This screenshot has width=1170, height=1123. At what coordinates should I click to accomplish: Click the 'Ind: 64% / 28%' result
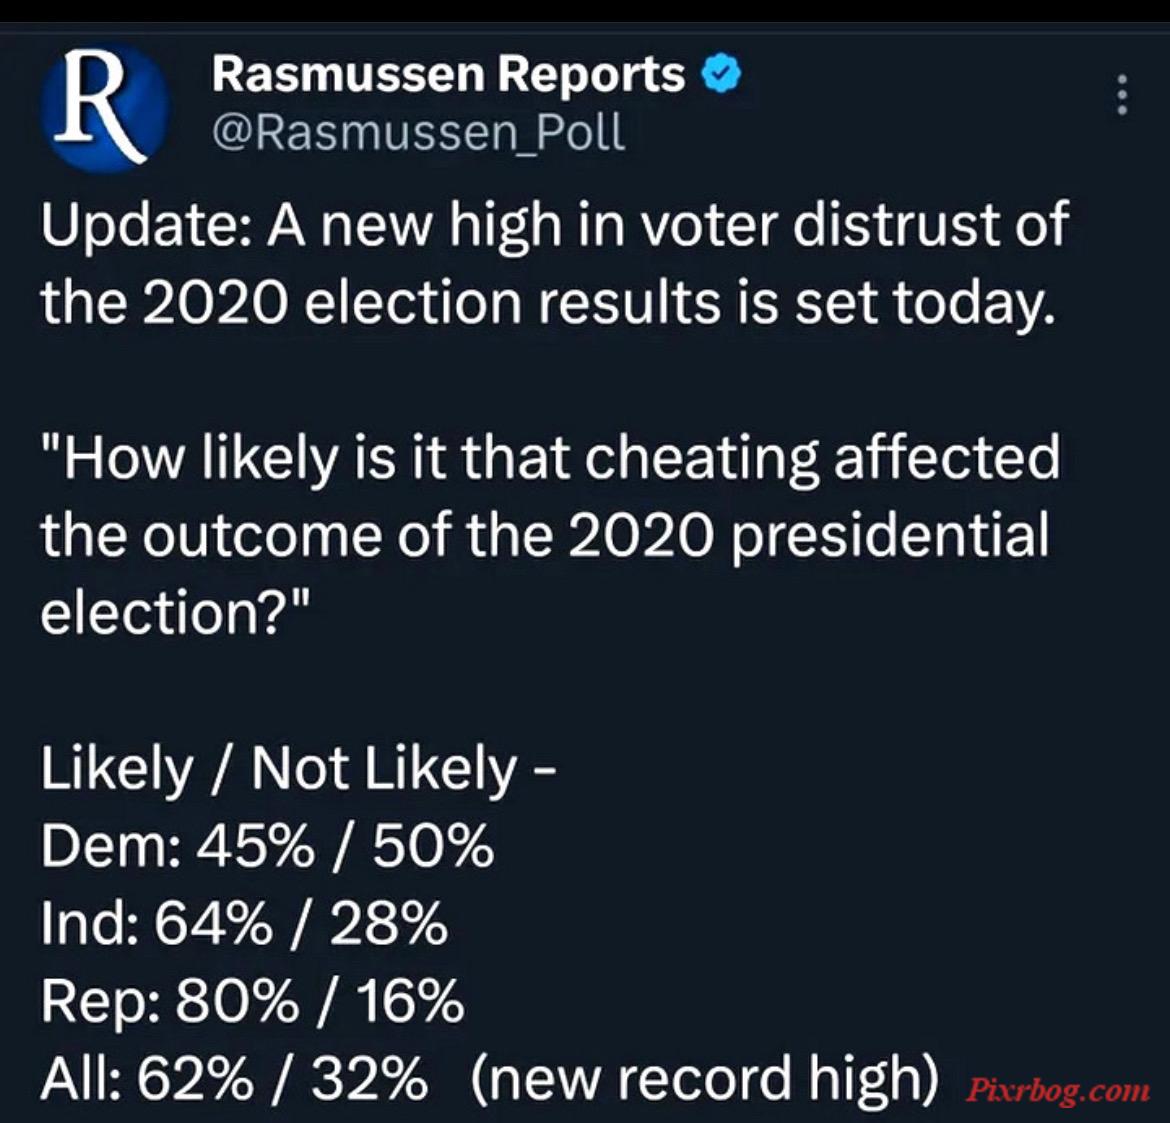pyautogui.click(x=245, y=925)
